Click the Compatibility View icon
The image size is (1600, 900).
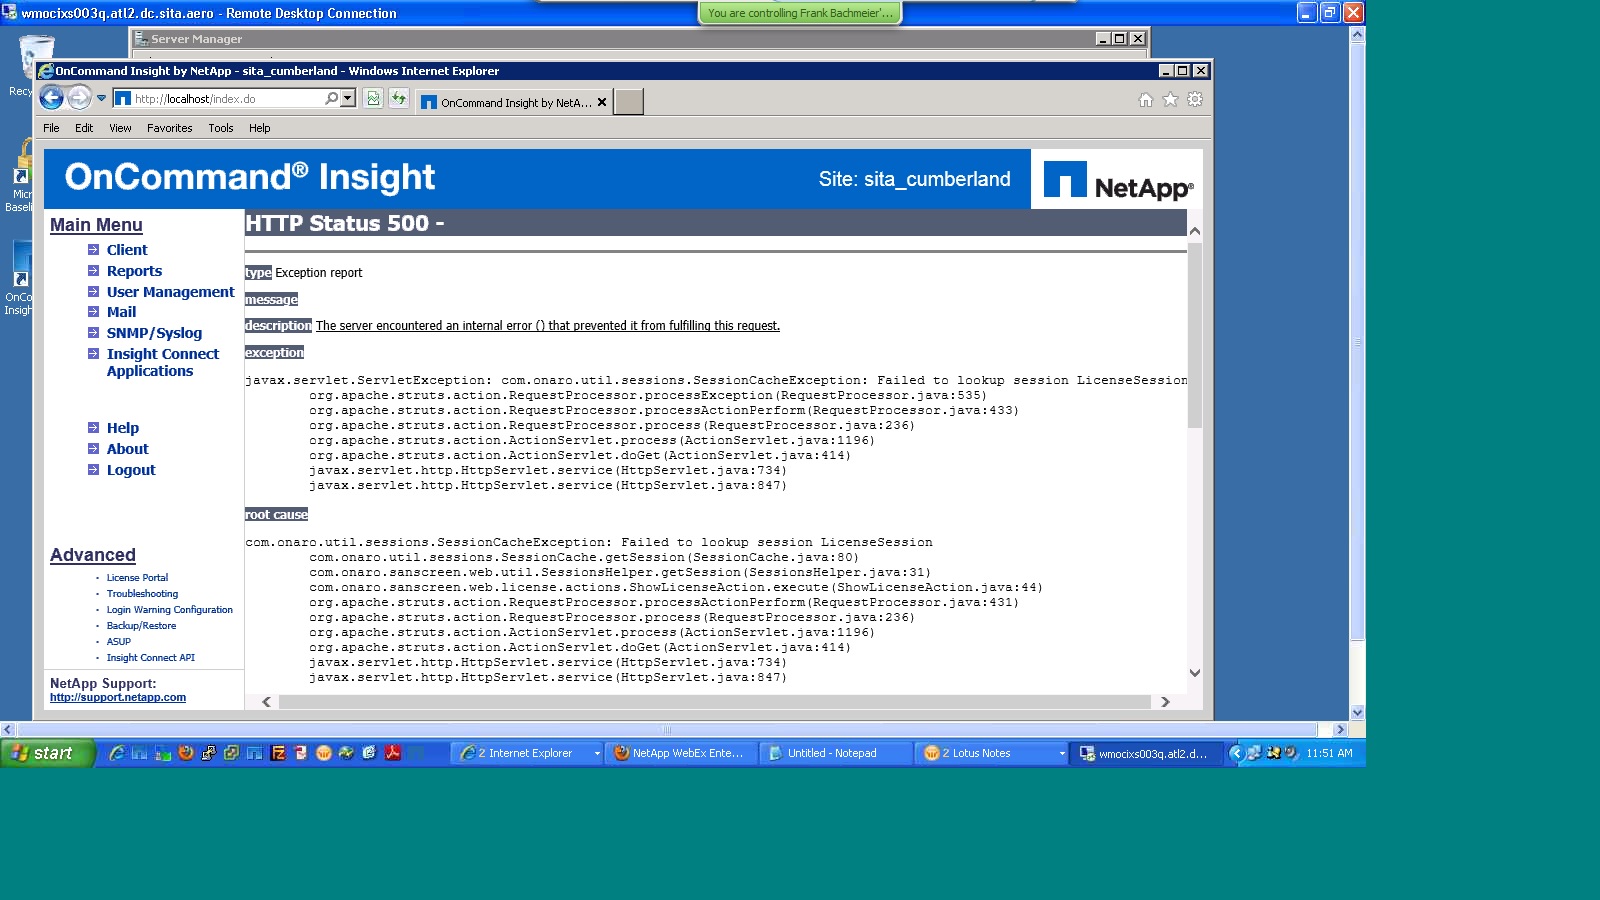[x=374, y=98]
